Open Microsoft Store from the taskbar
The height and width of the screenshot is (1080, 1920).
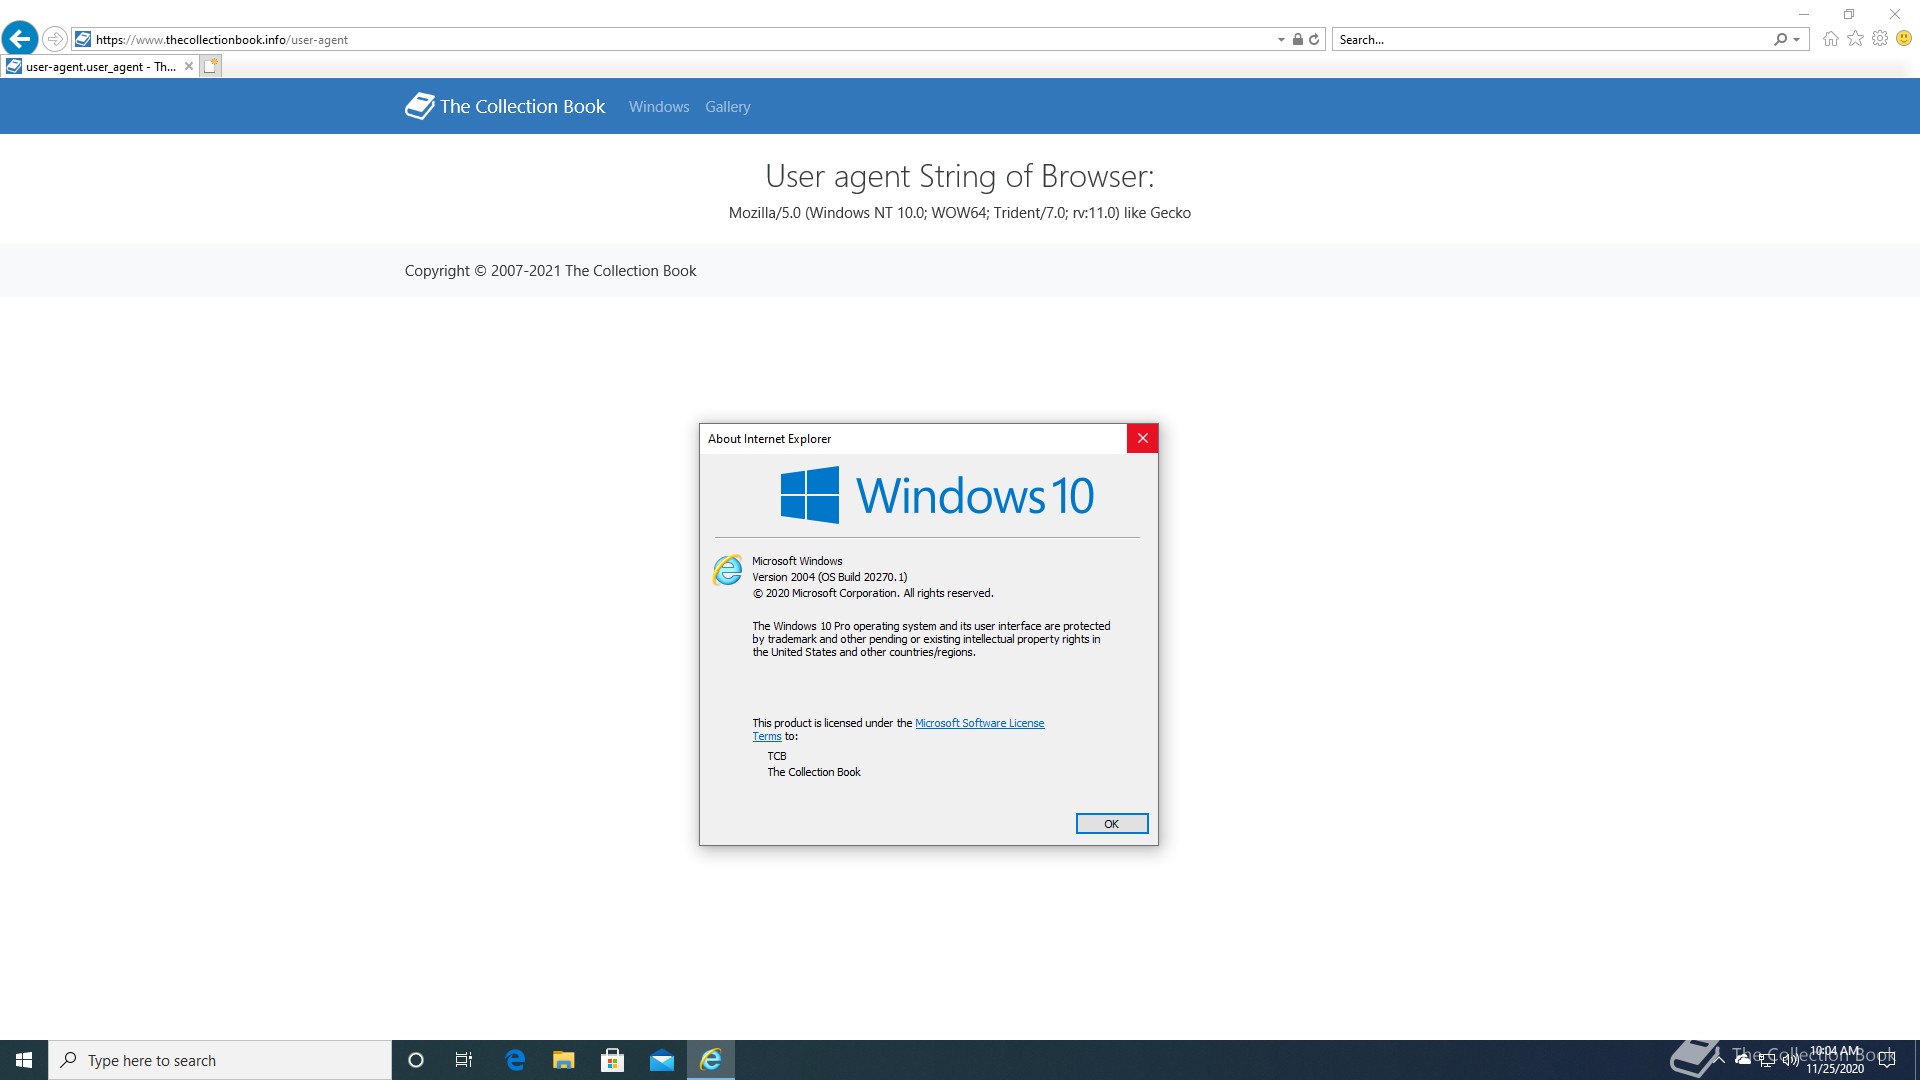(x=613, y=1060)
